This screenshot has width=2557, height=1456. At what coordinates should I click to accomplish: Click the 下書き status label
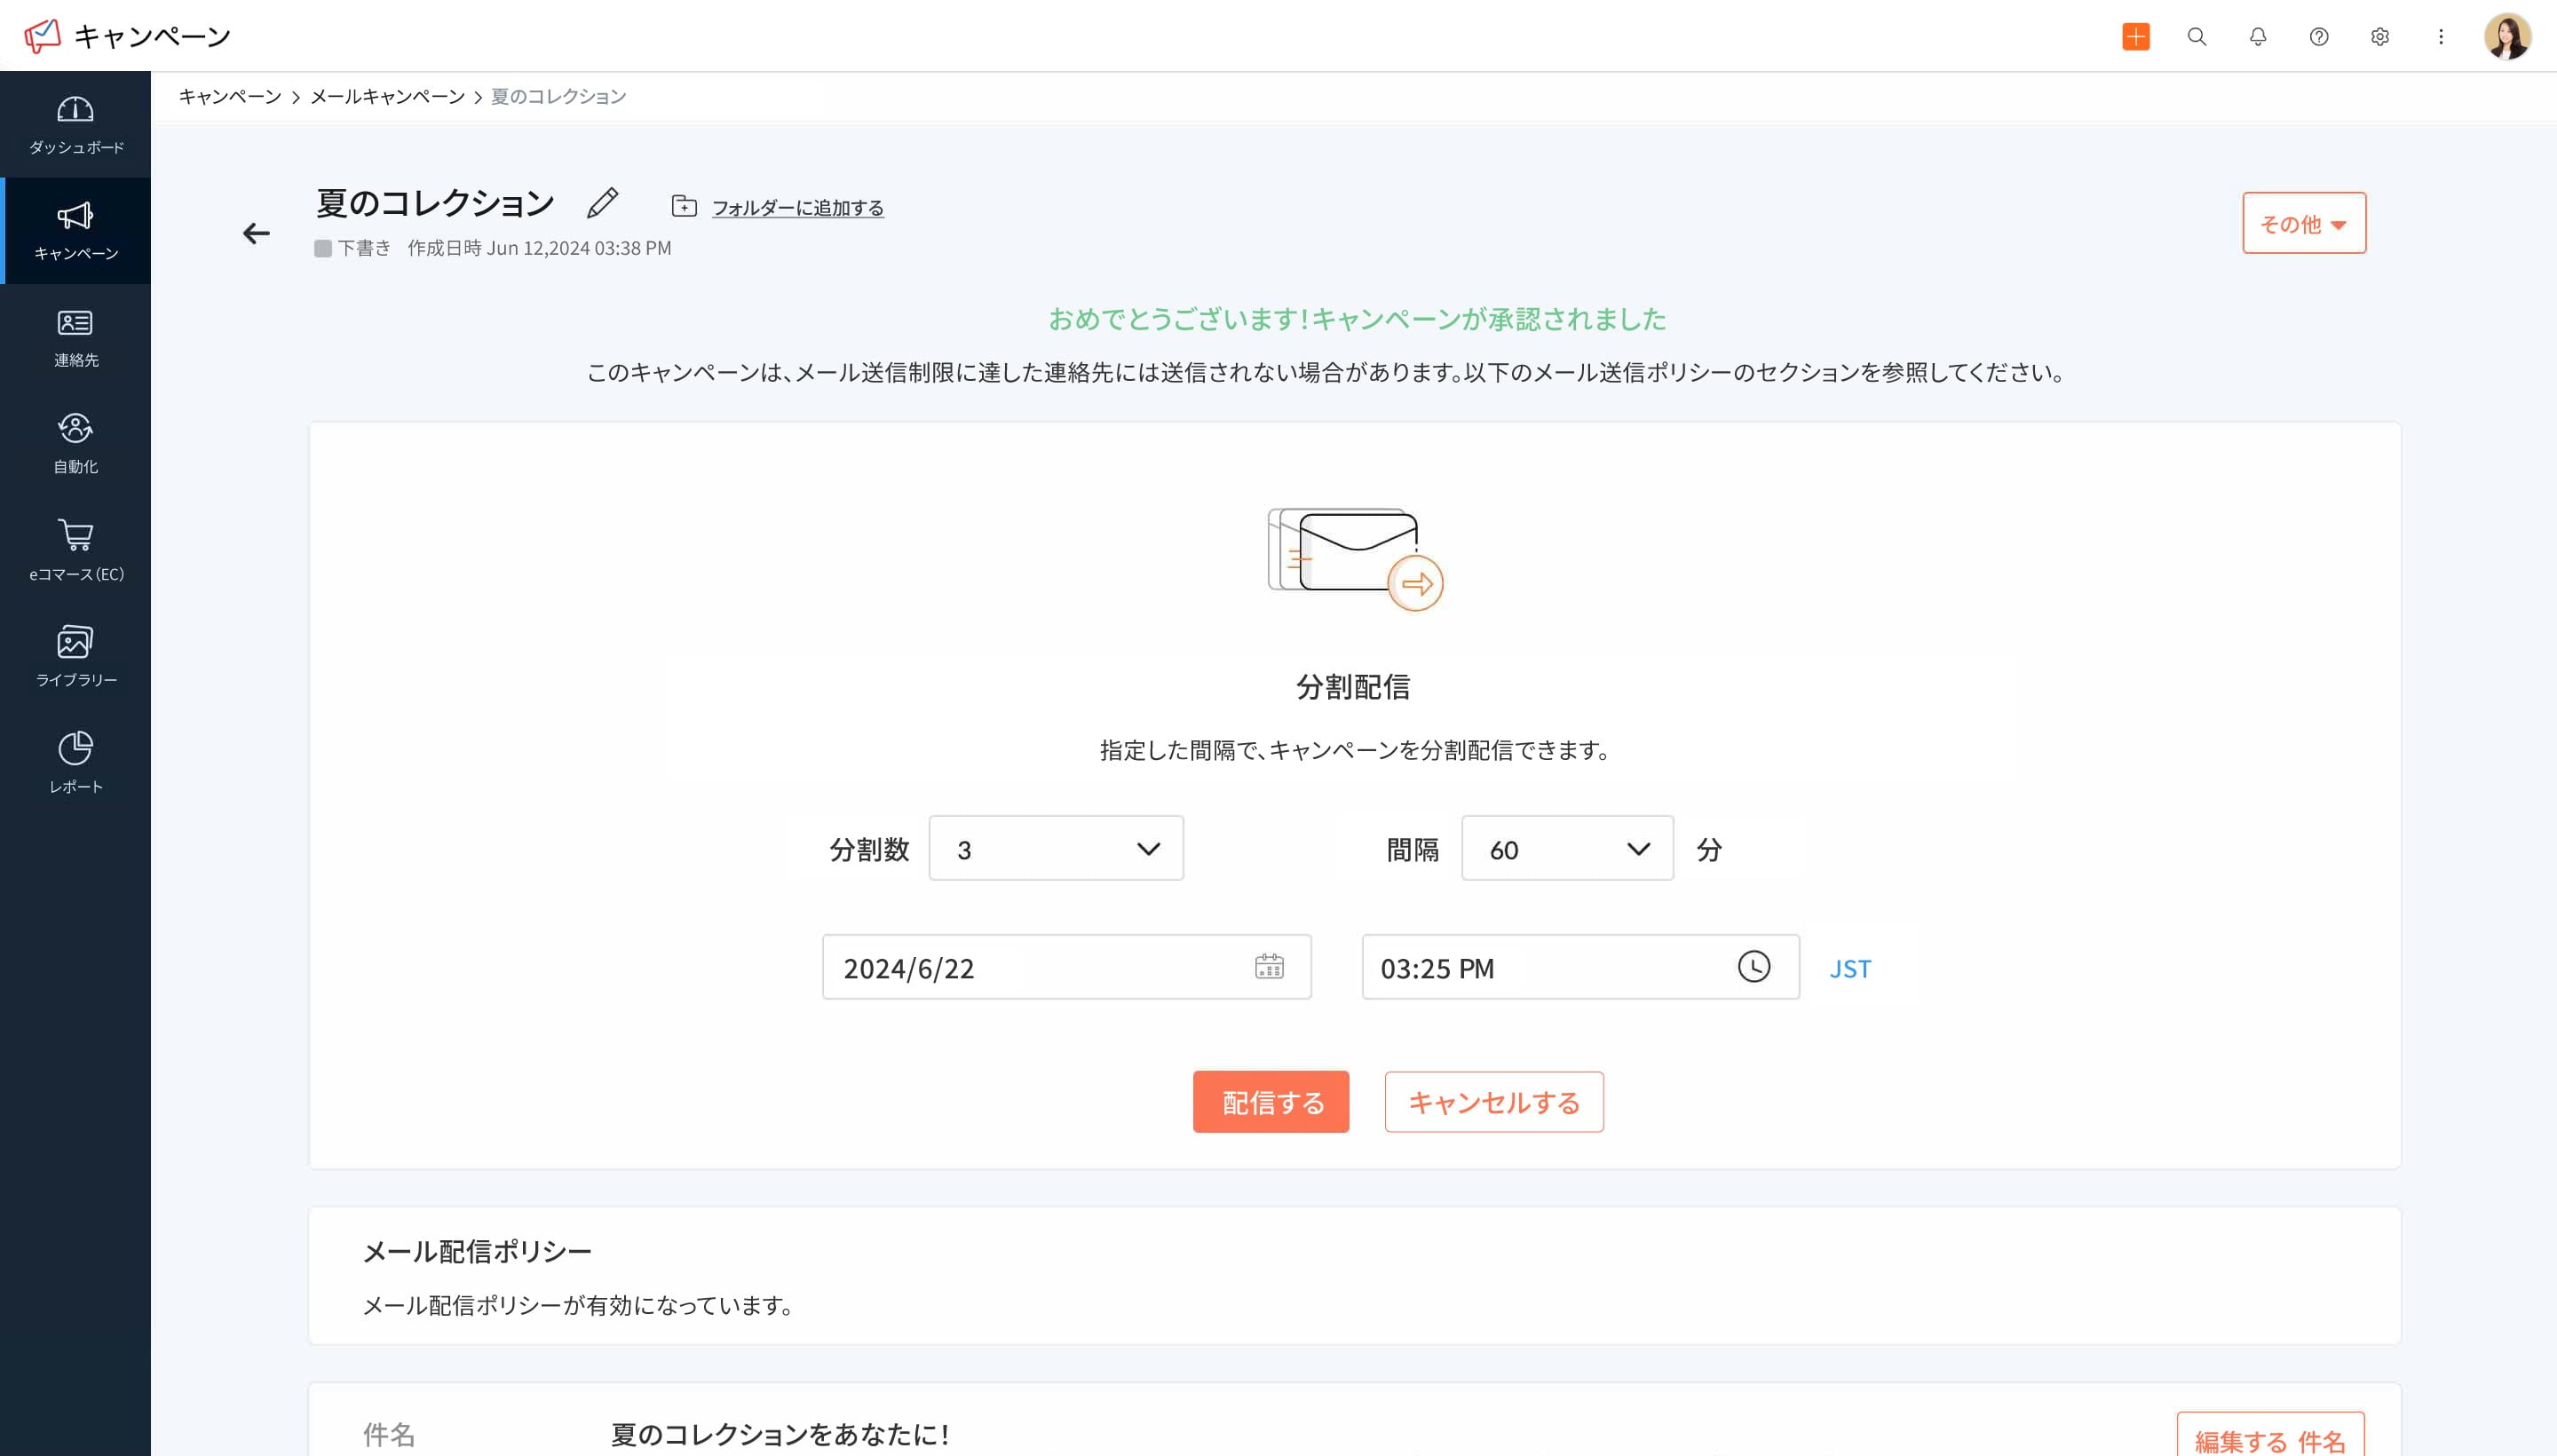363,248
